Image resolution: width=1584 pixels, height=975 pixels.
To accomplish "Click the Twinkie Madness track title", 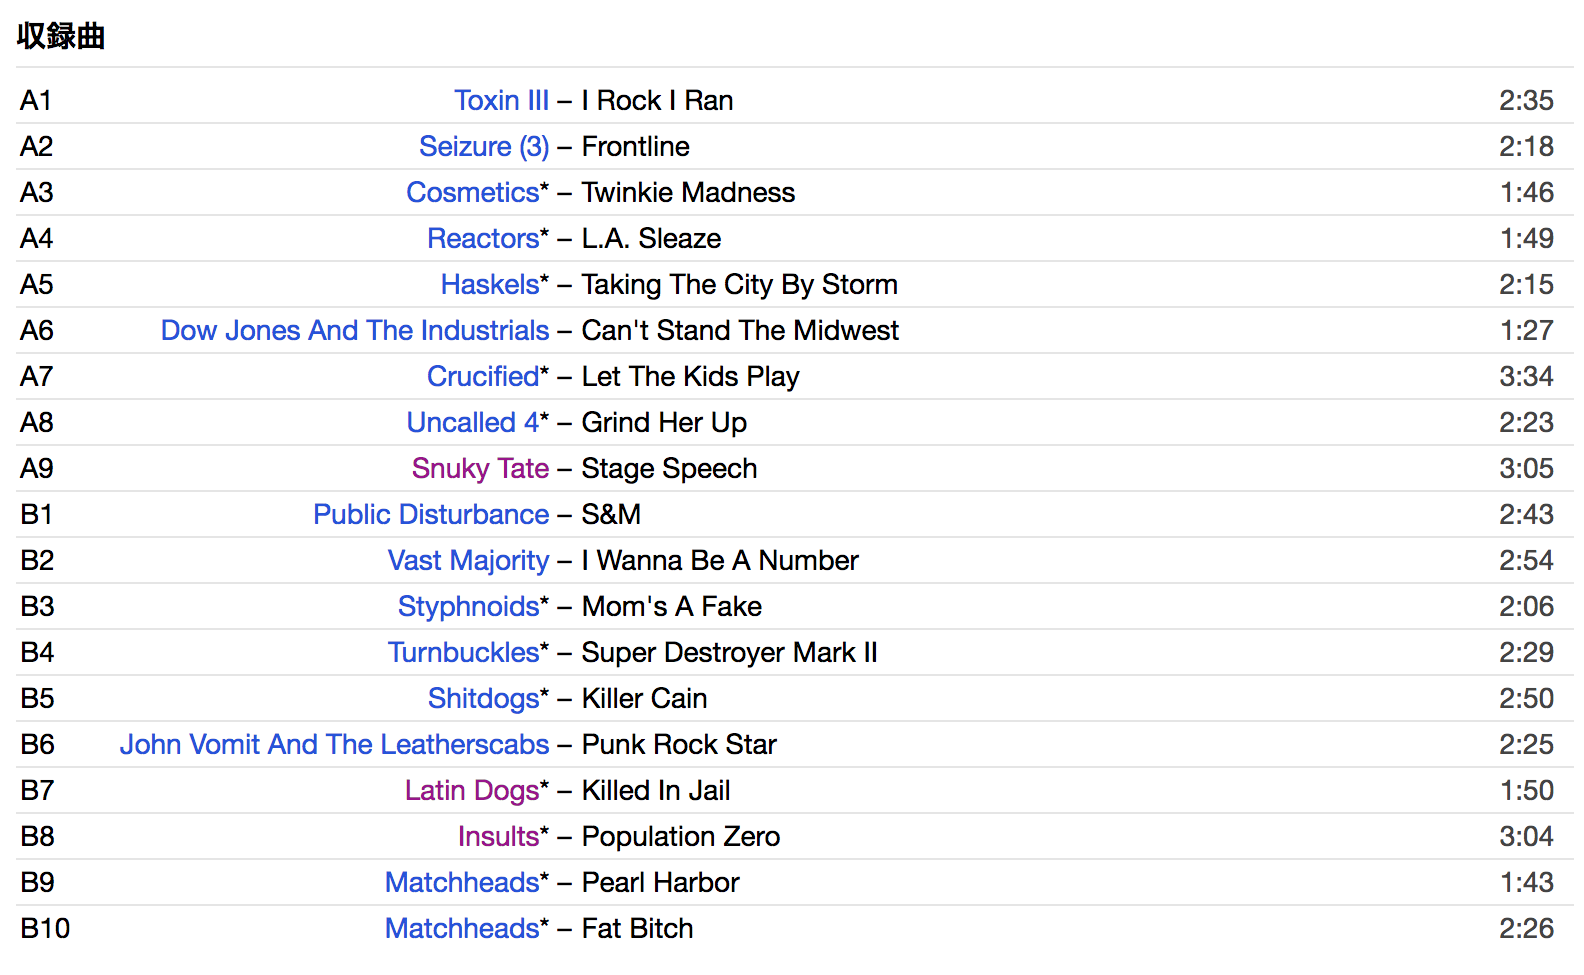I will pyautogui.click(x=688, y=193).
